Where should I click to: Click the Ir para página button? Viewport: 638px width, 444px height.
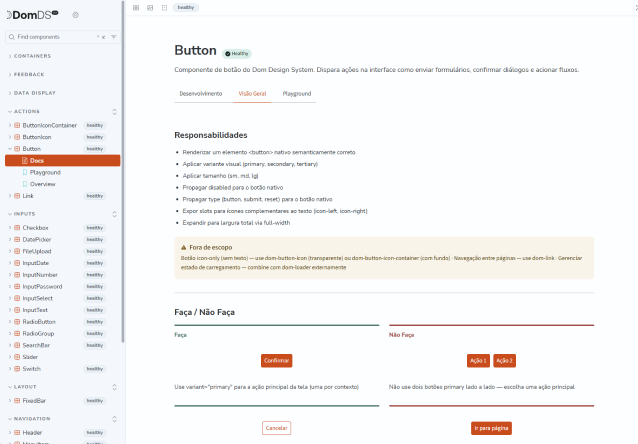(x=492, y=428)
